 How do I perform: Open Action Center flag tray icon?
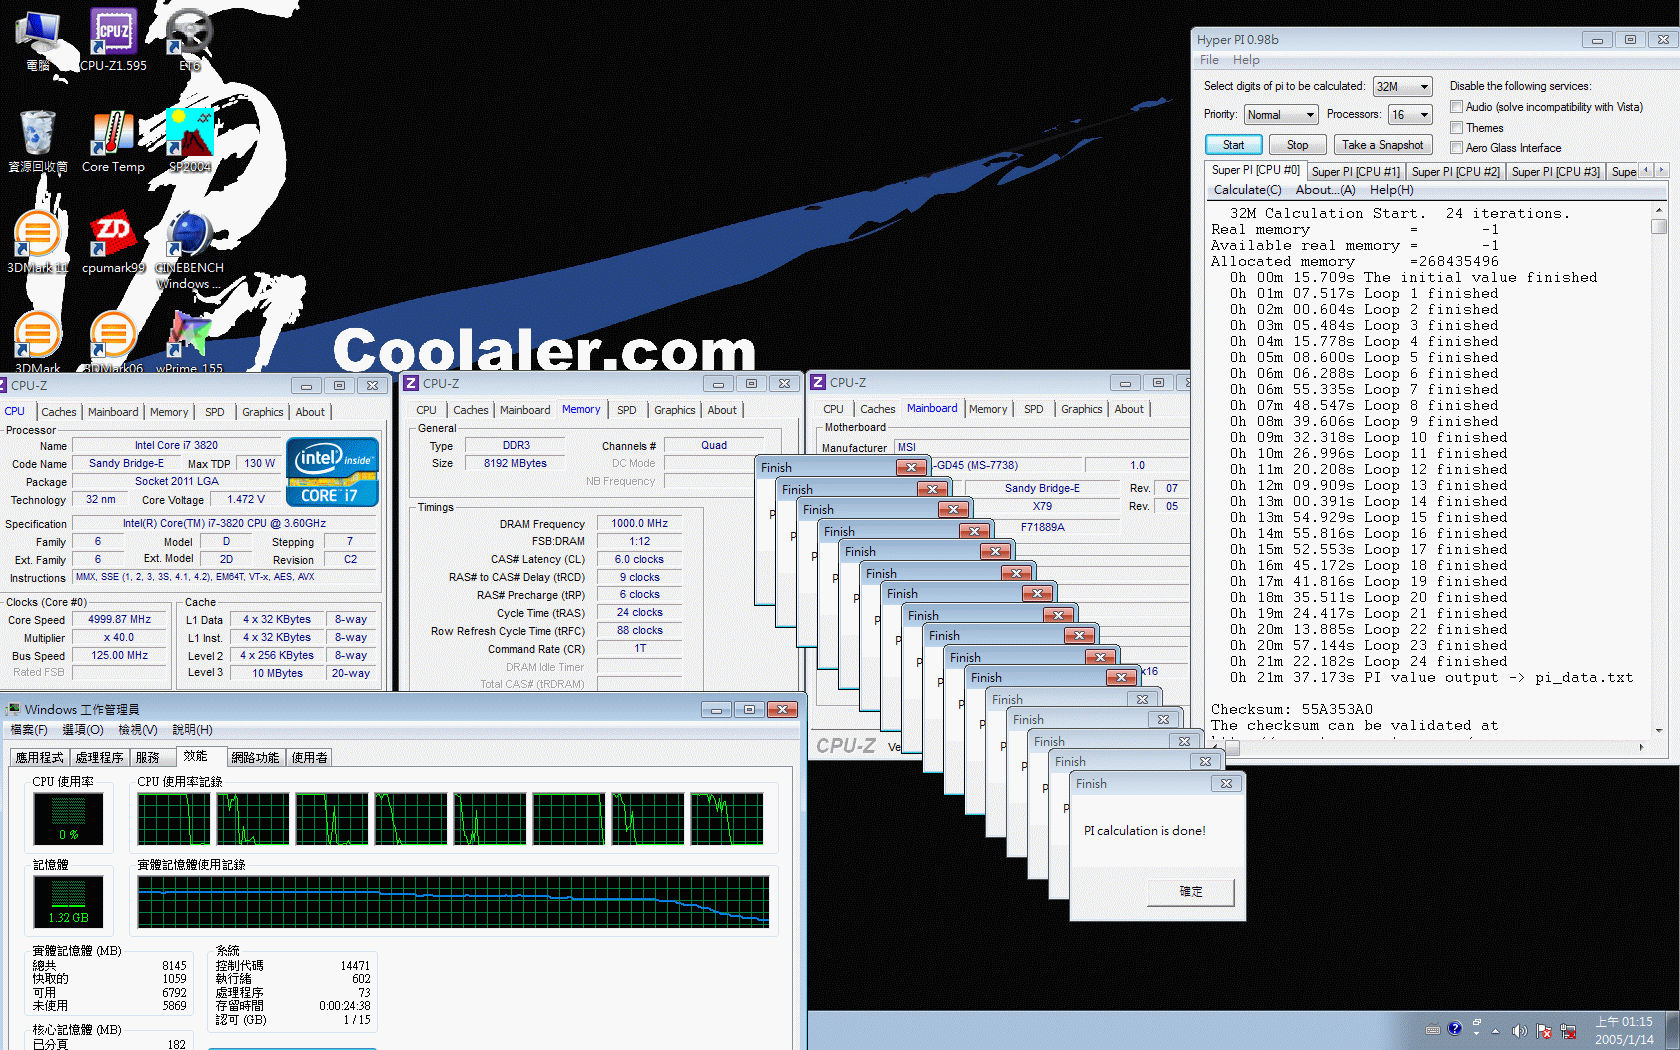click(x=1544, y=1031)
